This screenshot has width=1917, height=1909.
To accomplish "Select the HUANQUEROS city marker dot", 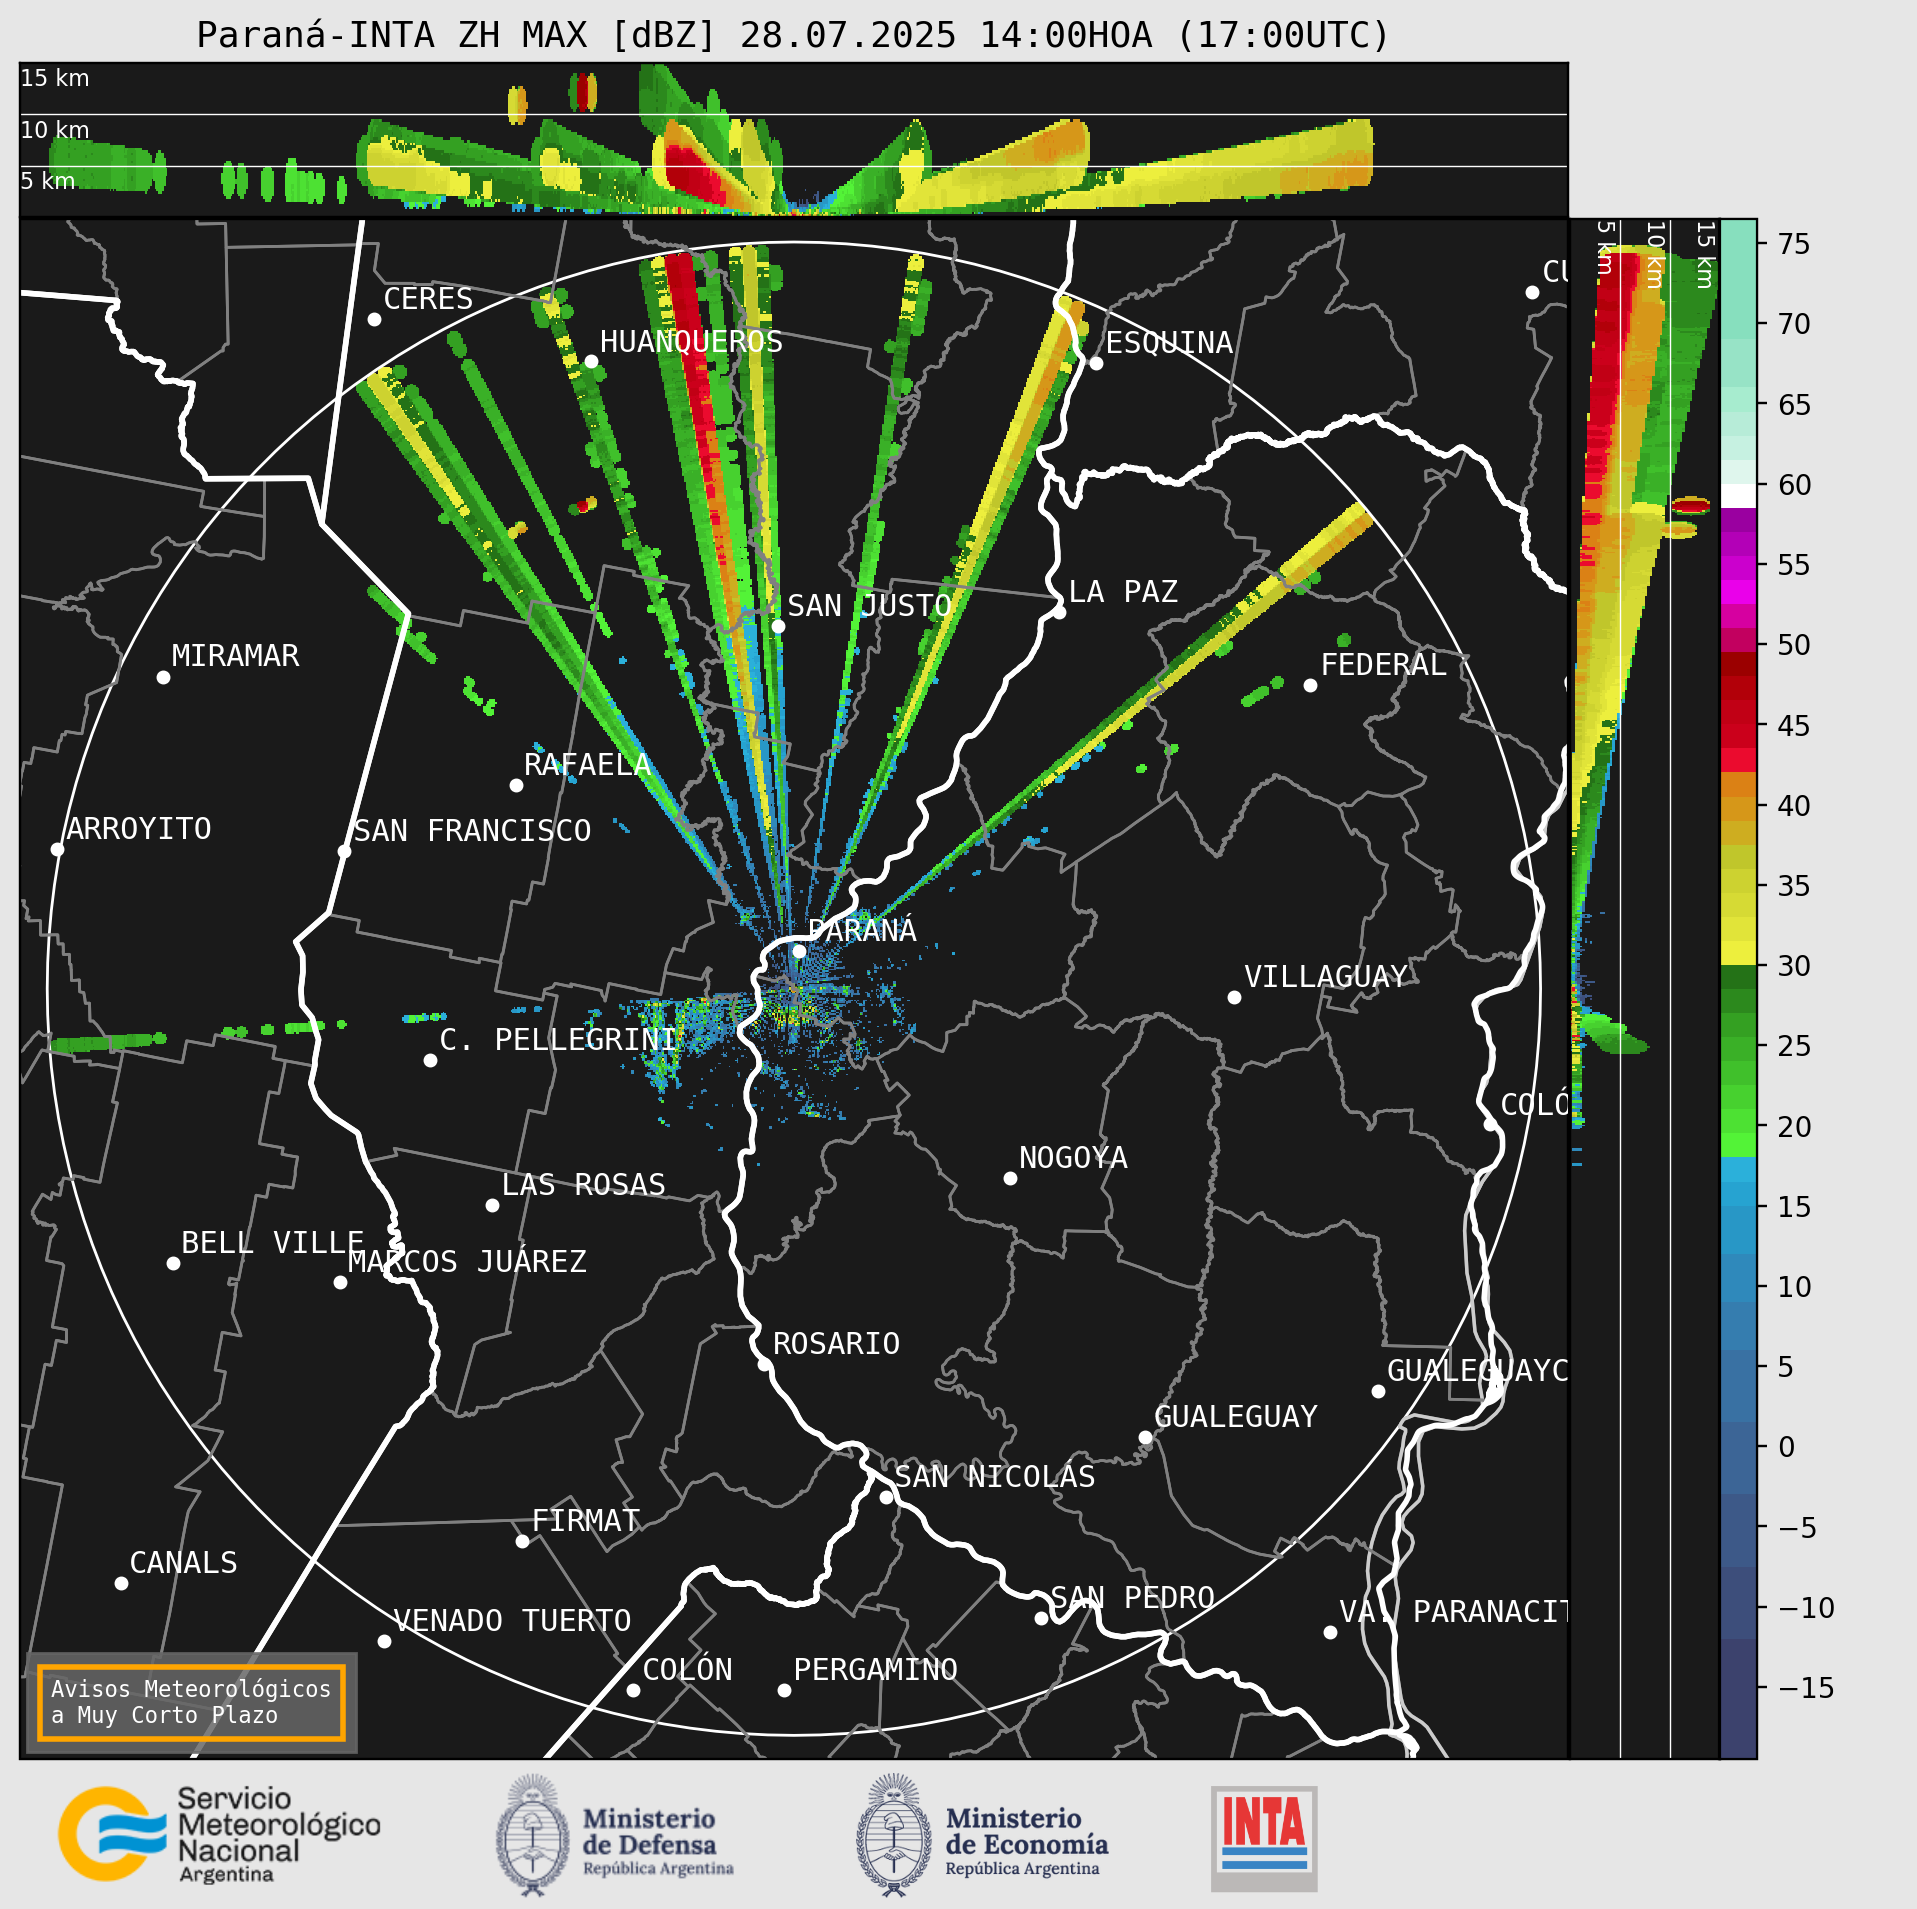I will point(591,361).
